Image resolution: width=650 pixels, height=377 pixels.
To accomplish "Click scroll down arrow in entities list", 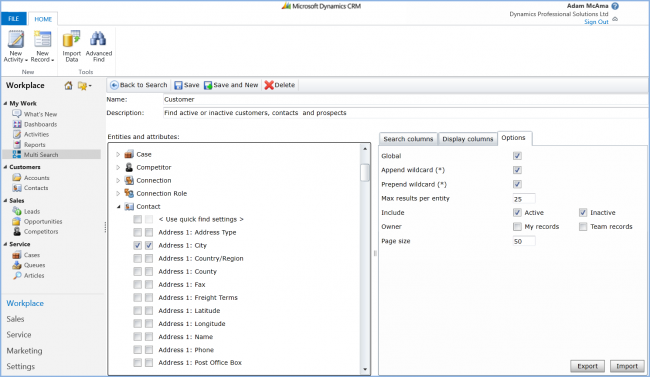I will pos(365,369).
